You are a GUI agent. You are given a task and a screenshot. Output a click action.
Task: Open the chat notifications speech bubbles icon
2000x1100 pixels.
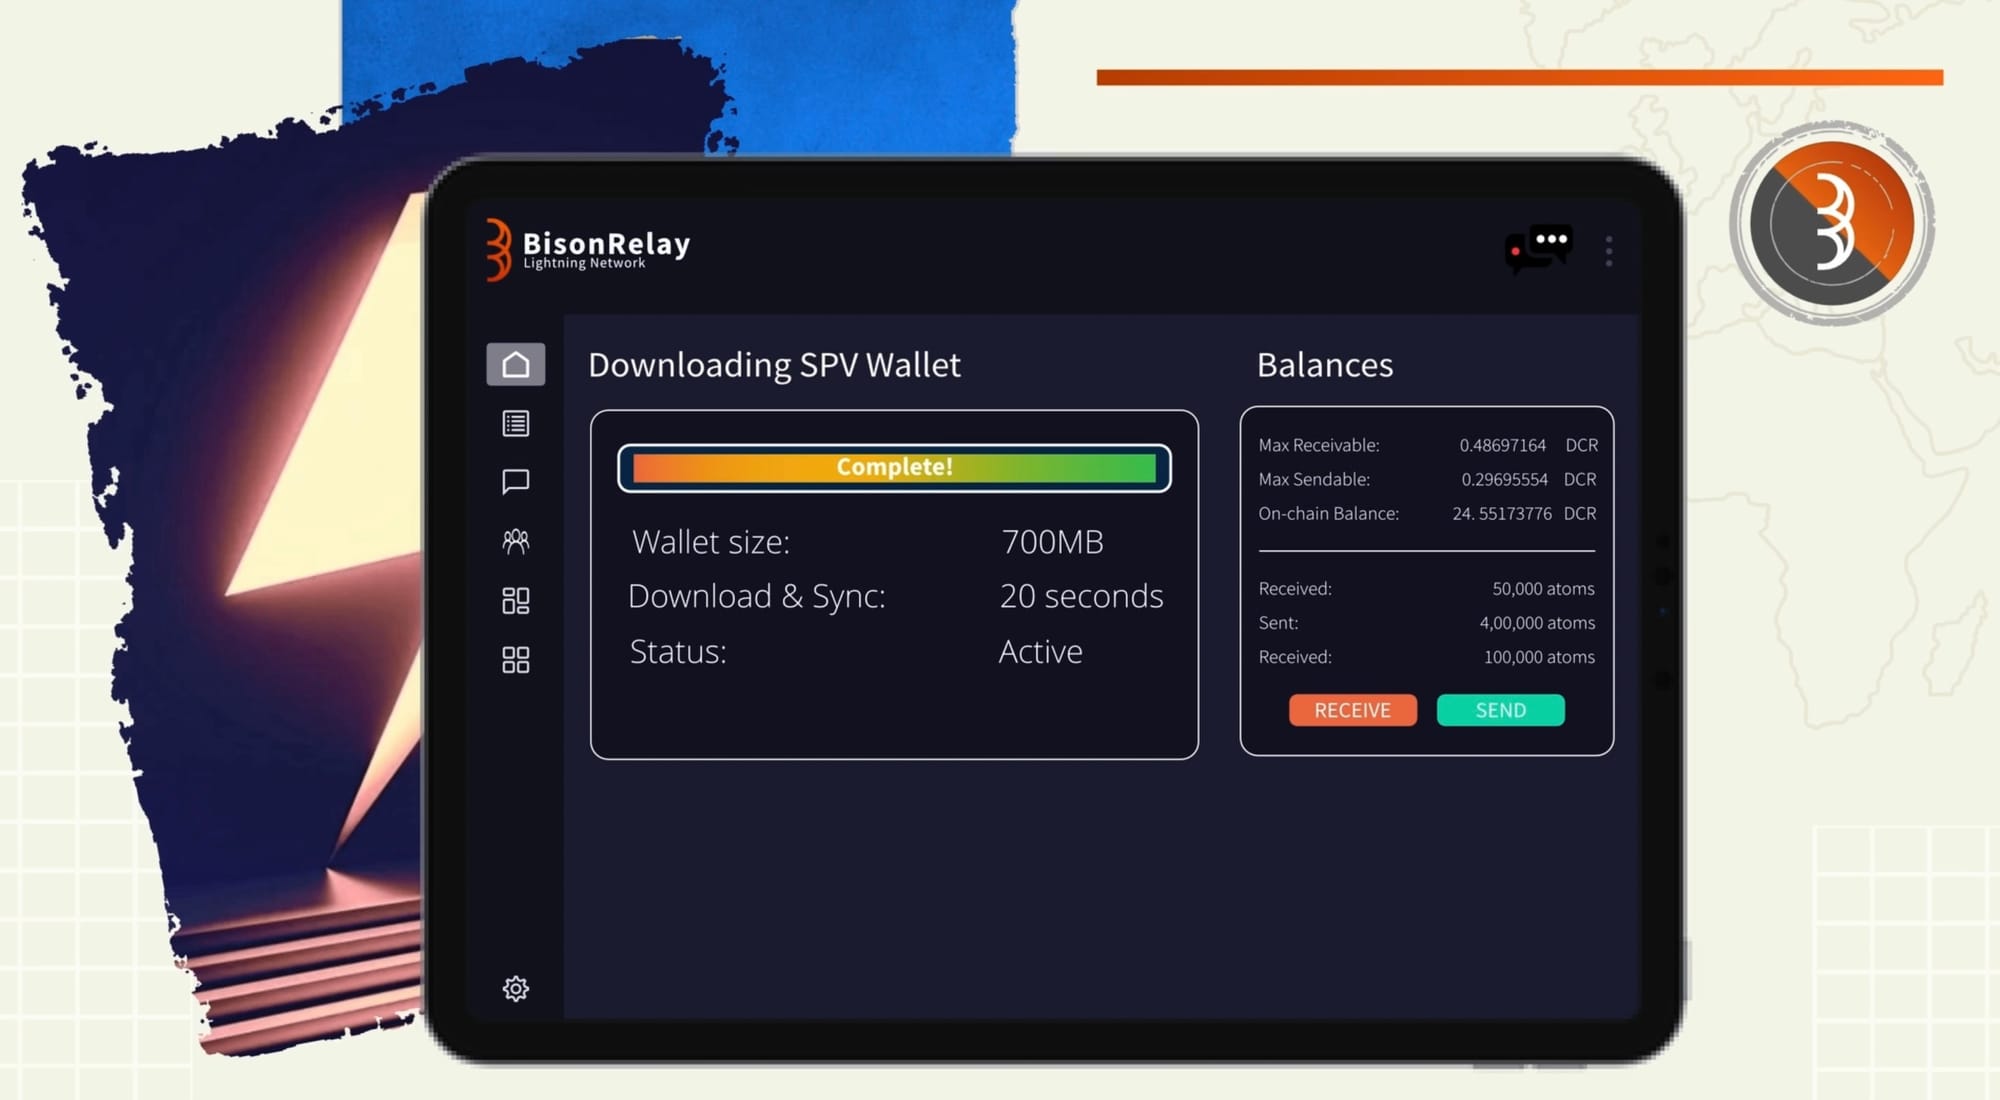pyautogui.click(x=1539, y=247)
